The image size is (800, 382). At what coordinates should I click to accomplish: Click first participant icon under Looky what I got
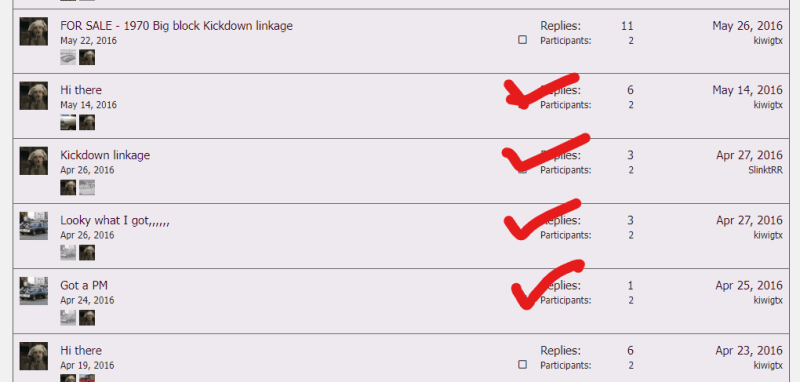(x=68, y=252)
